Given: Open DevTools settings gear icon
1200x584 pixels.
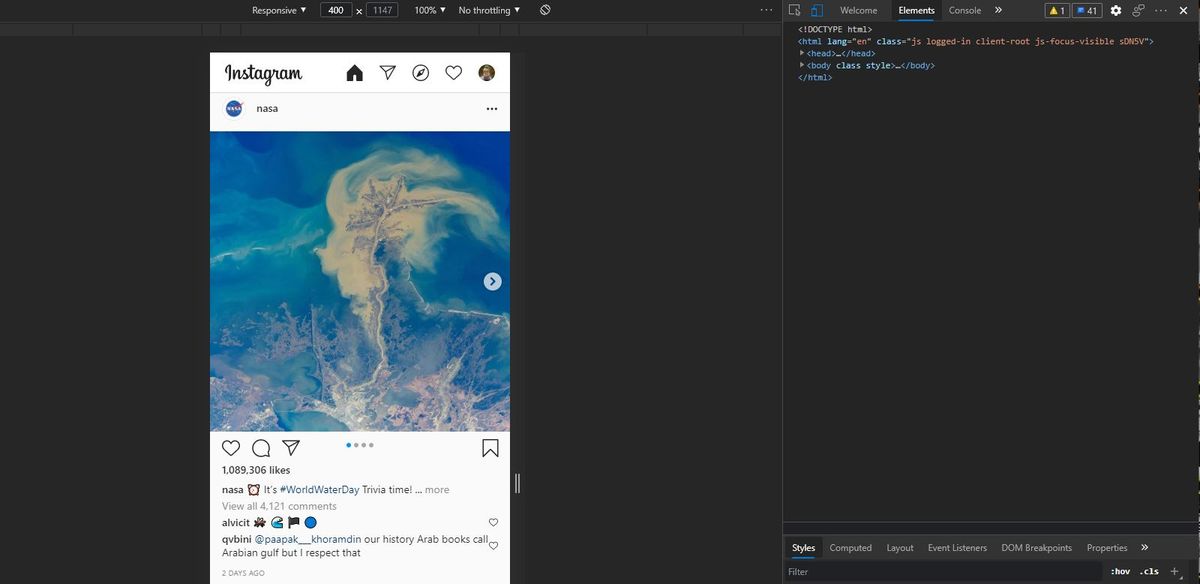Looking at the screenshot, I should tap(1115, 10).
